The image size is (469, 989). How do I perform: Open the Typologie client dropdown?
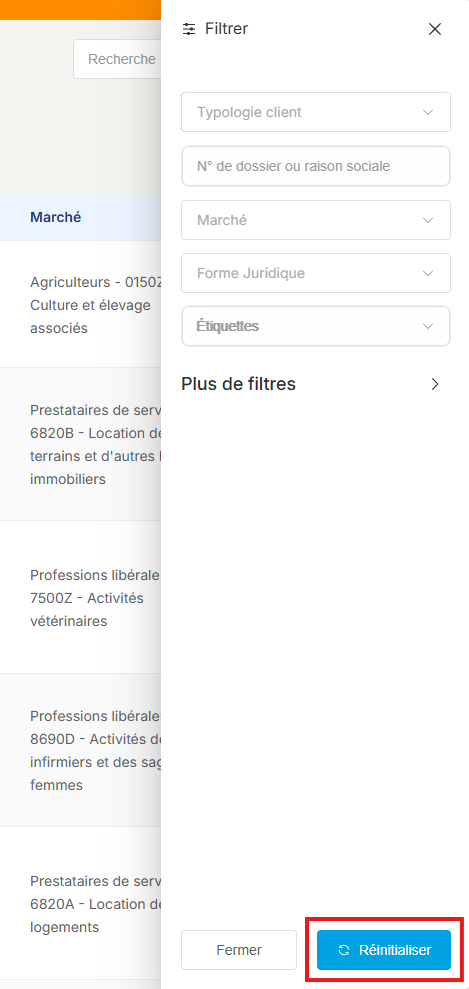(316, 112)
